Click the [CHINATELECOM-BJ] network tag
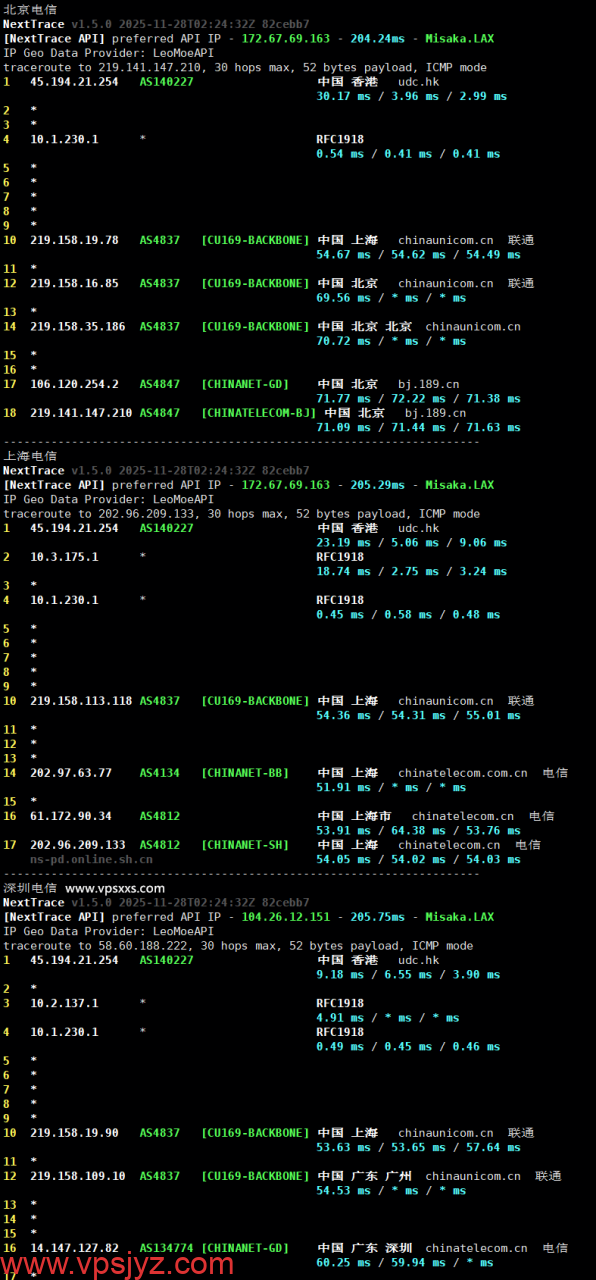Image resolution: width=596 pixels, height=1280 pixels. [x=258, y=412]
